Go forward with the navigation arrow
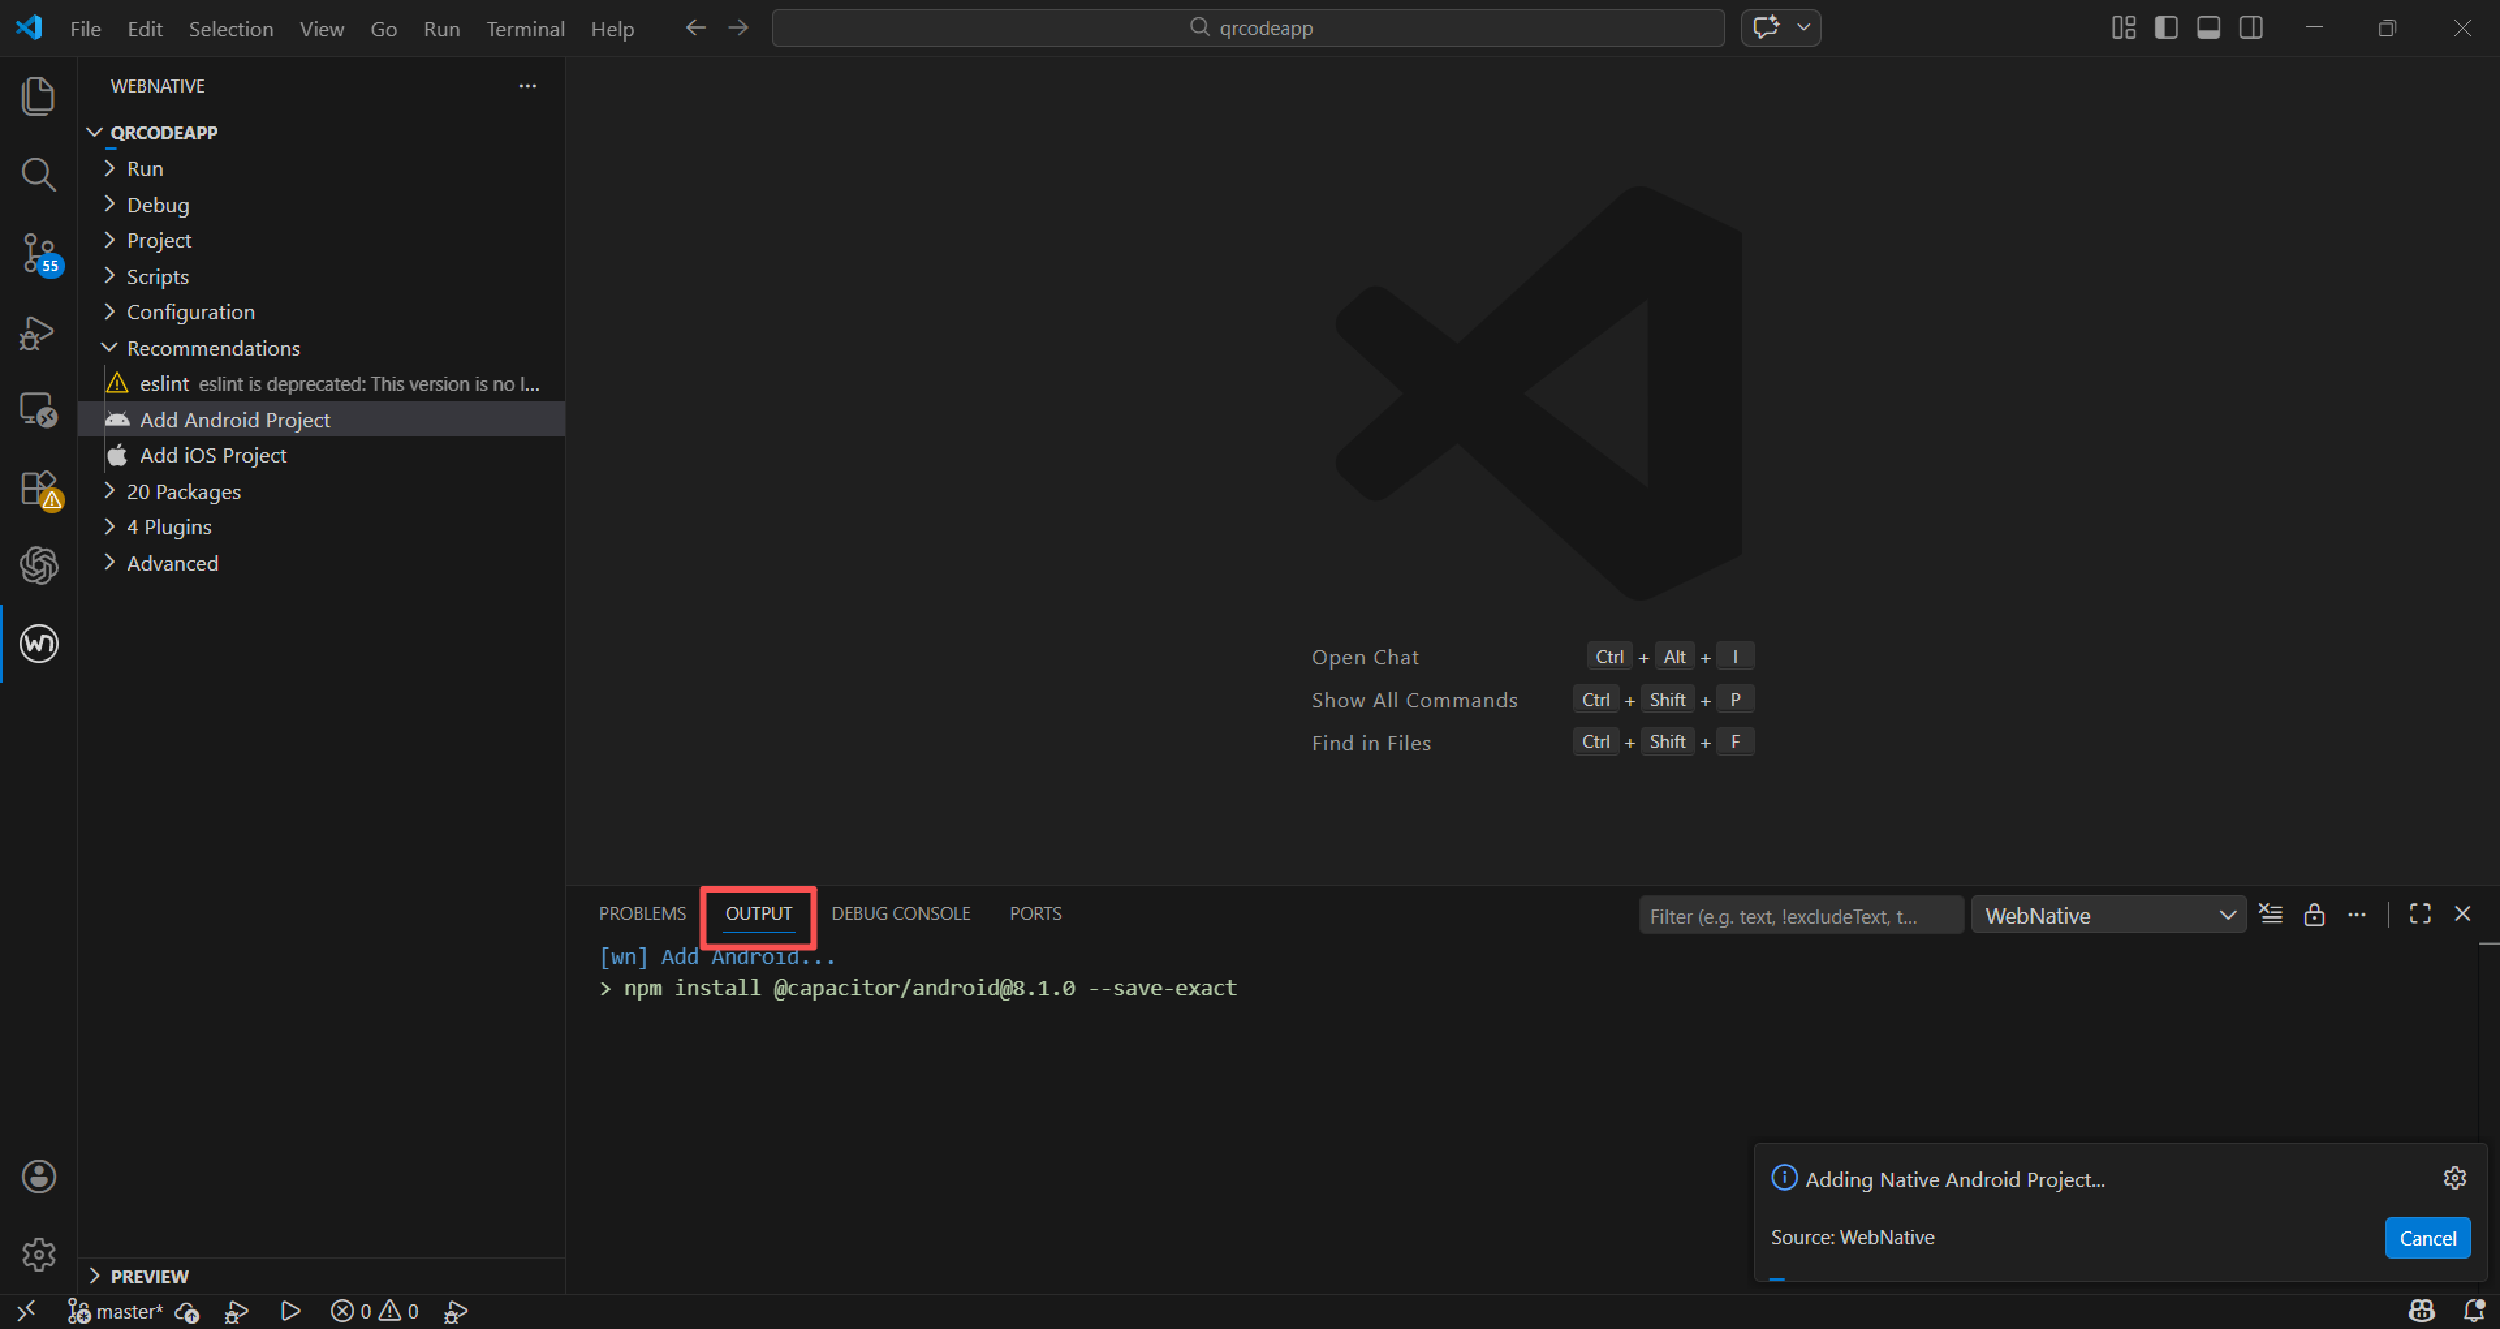2500x1329 pixels. [x=738, y=28]
